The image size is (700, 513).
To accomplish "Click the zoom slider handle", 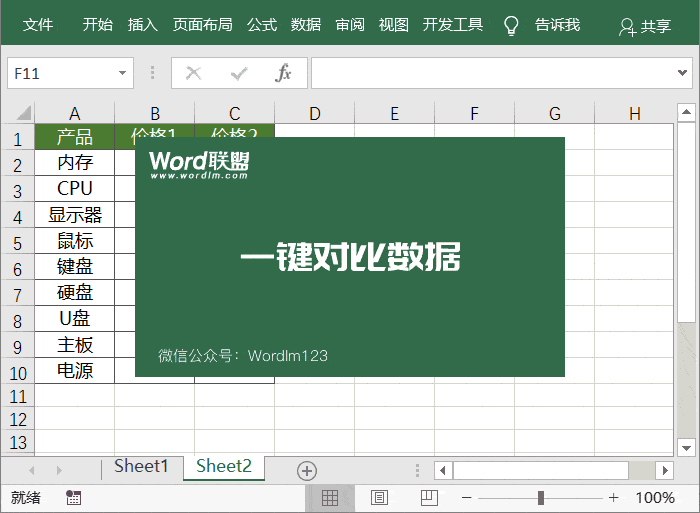I will tap(541, 497).
